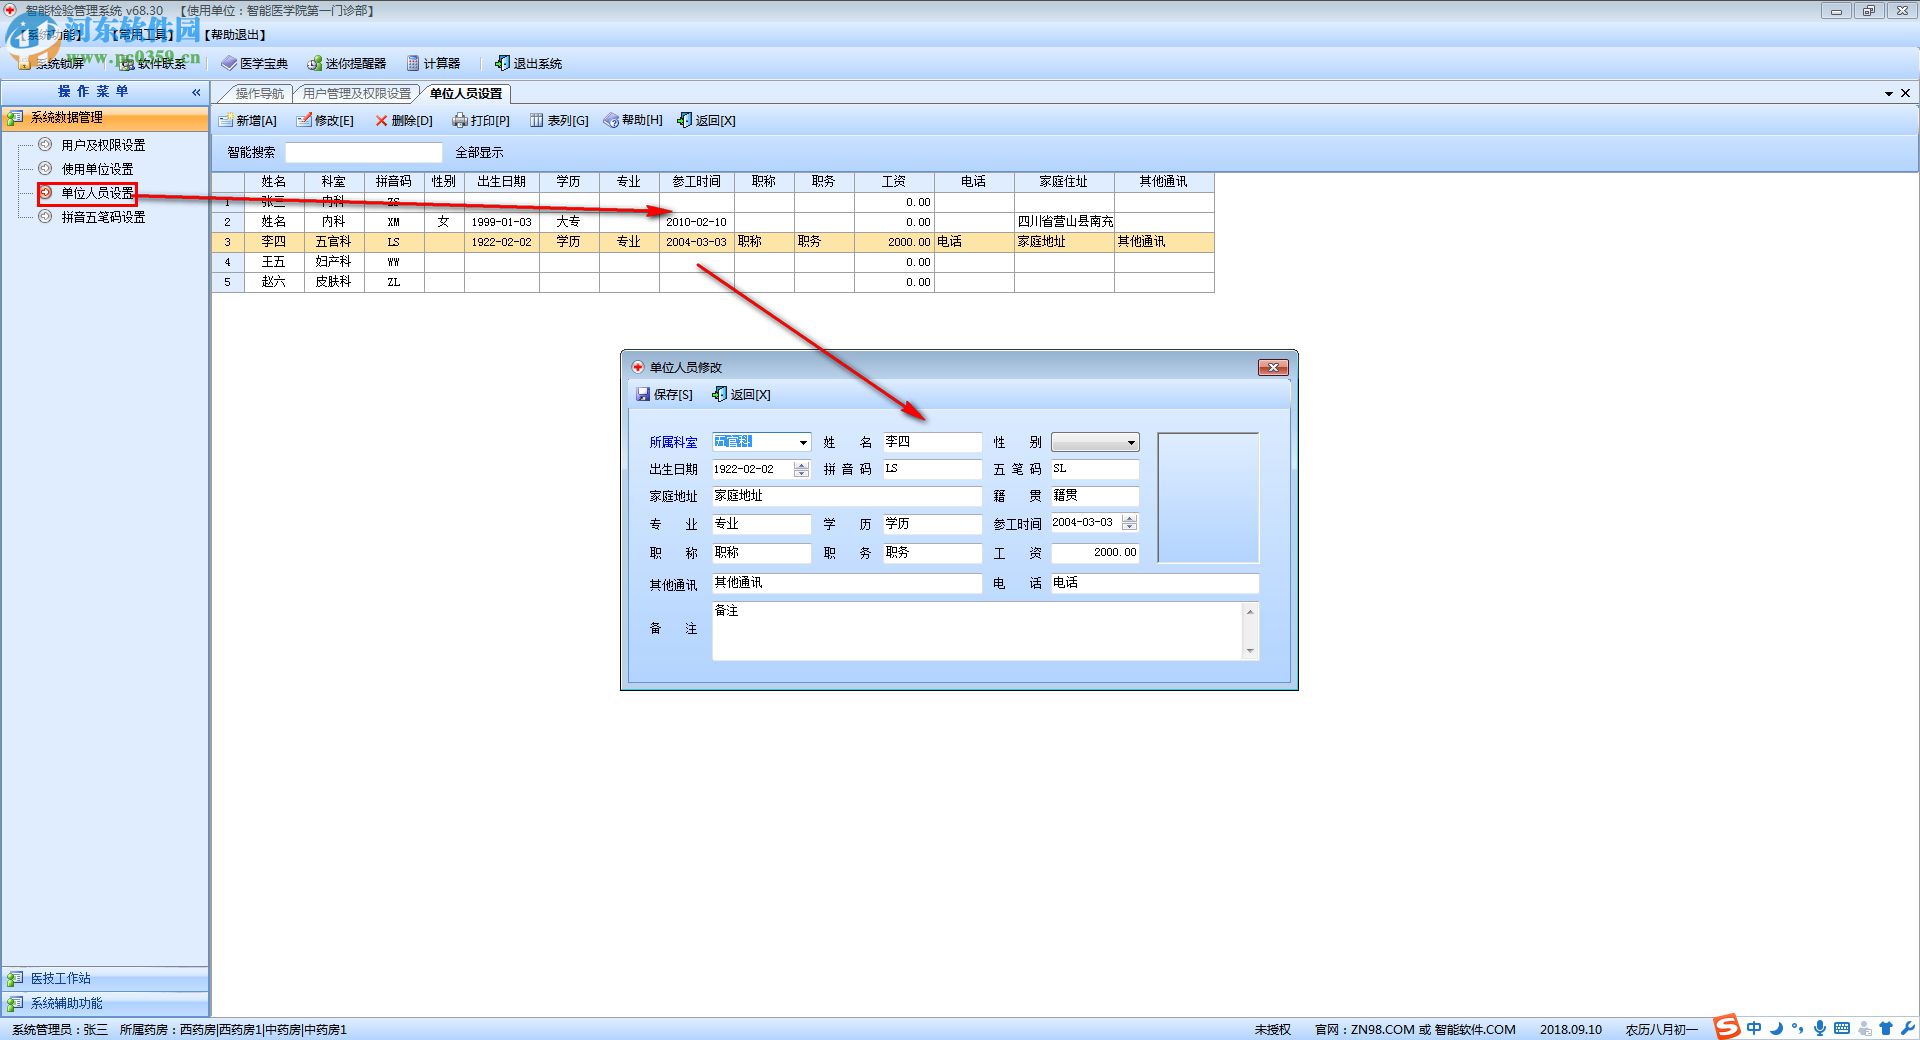Click the 智能搜索 search field

[363, 152]
